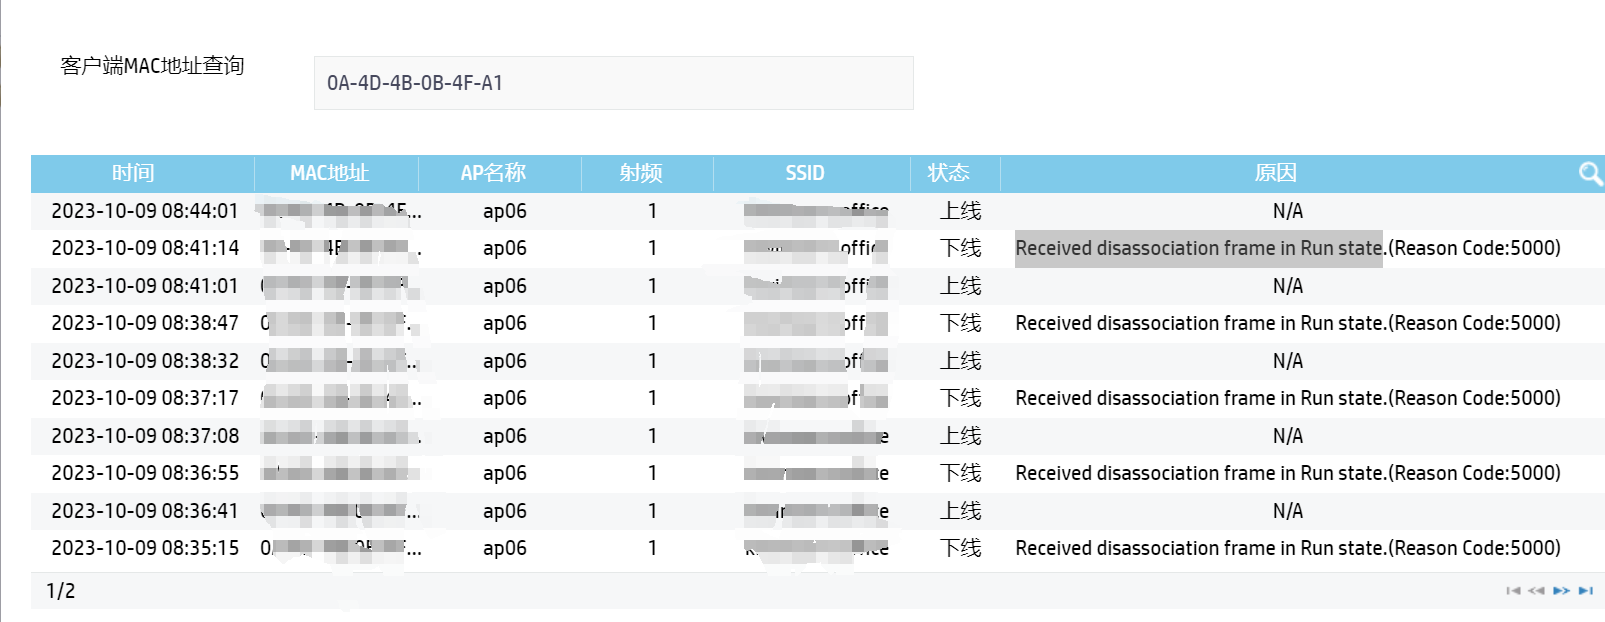
Task: Click ap06 in the 08:36:55 row
Action: click(x=504, y=473)
